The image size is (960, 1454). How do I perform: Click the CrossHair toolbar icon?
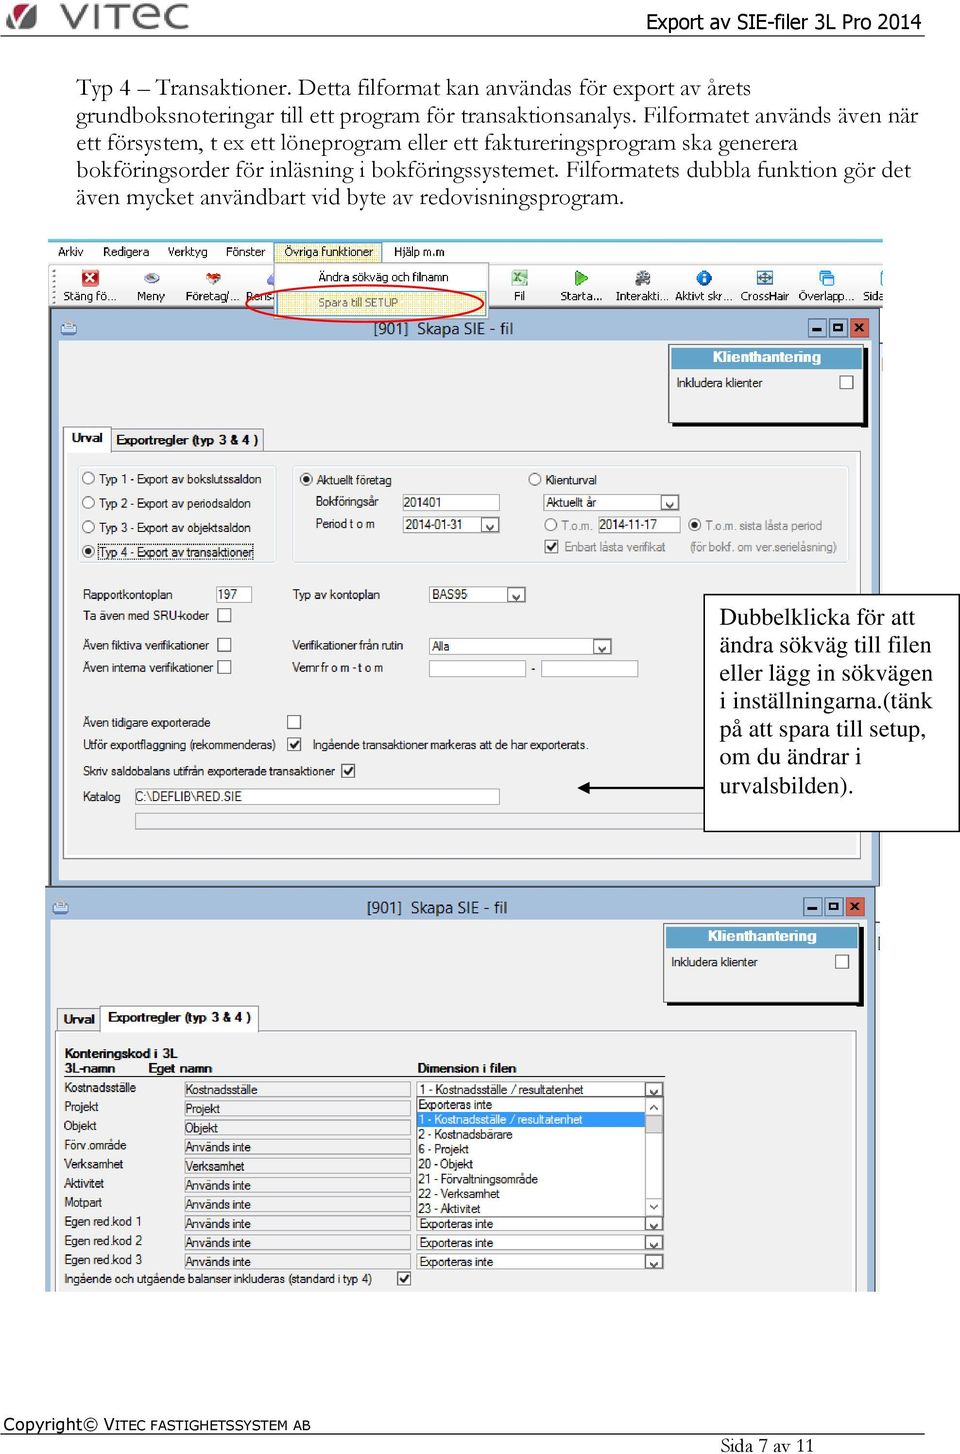(x=765, y=278)
